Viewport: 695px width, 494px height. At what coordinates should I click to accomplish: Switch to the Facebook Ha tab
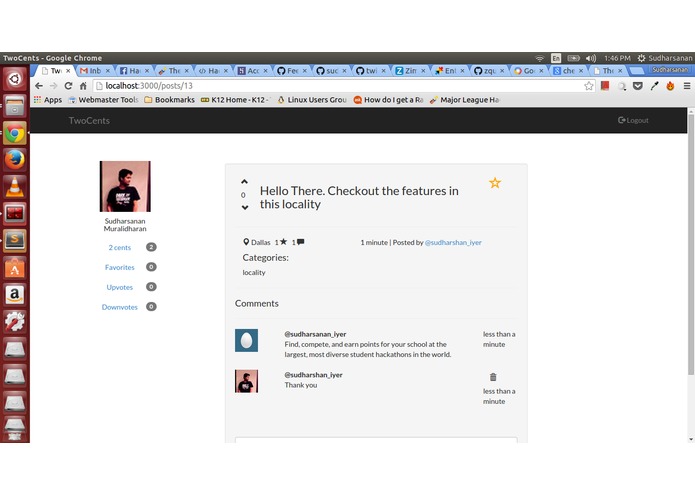[133, 71]
